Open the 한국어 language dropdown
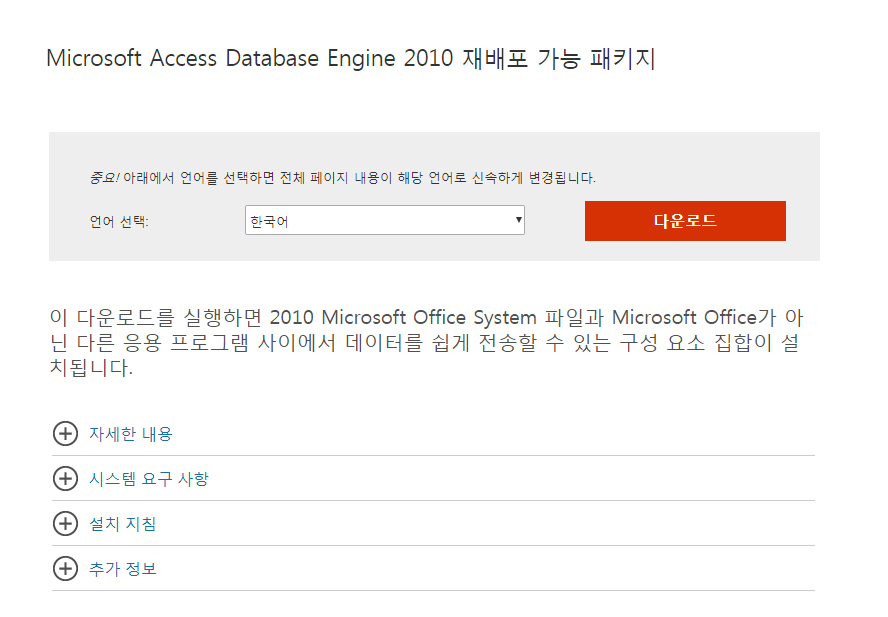This screenshot has width=888, height=617. pyautogui.click(x=385, y=220)
